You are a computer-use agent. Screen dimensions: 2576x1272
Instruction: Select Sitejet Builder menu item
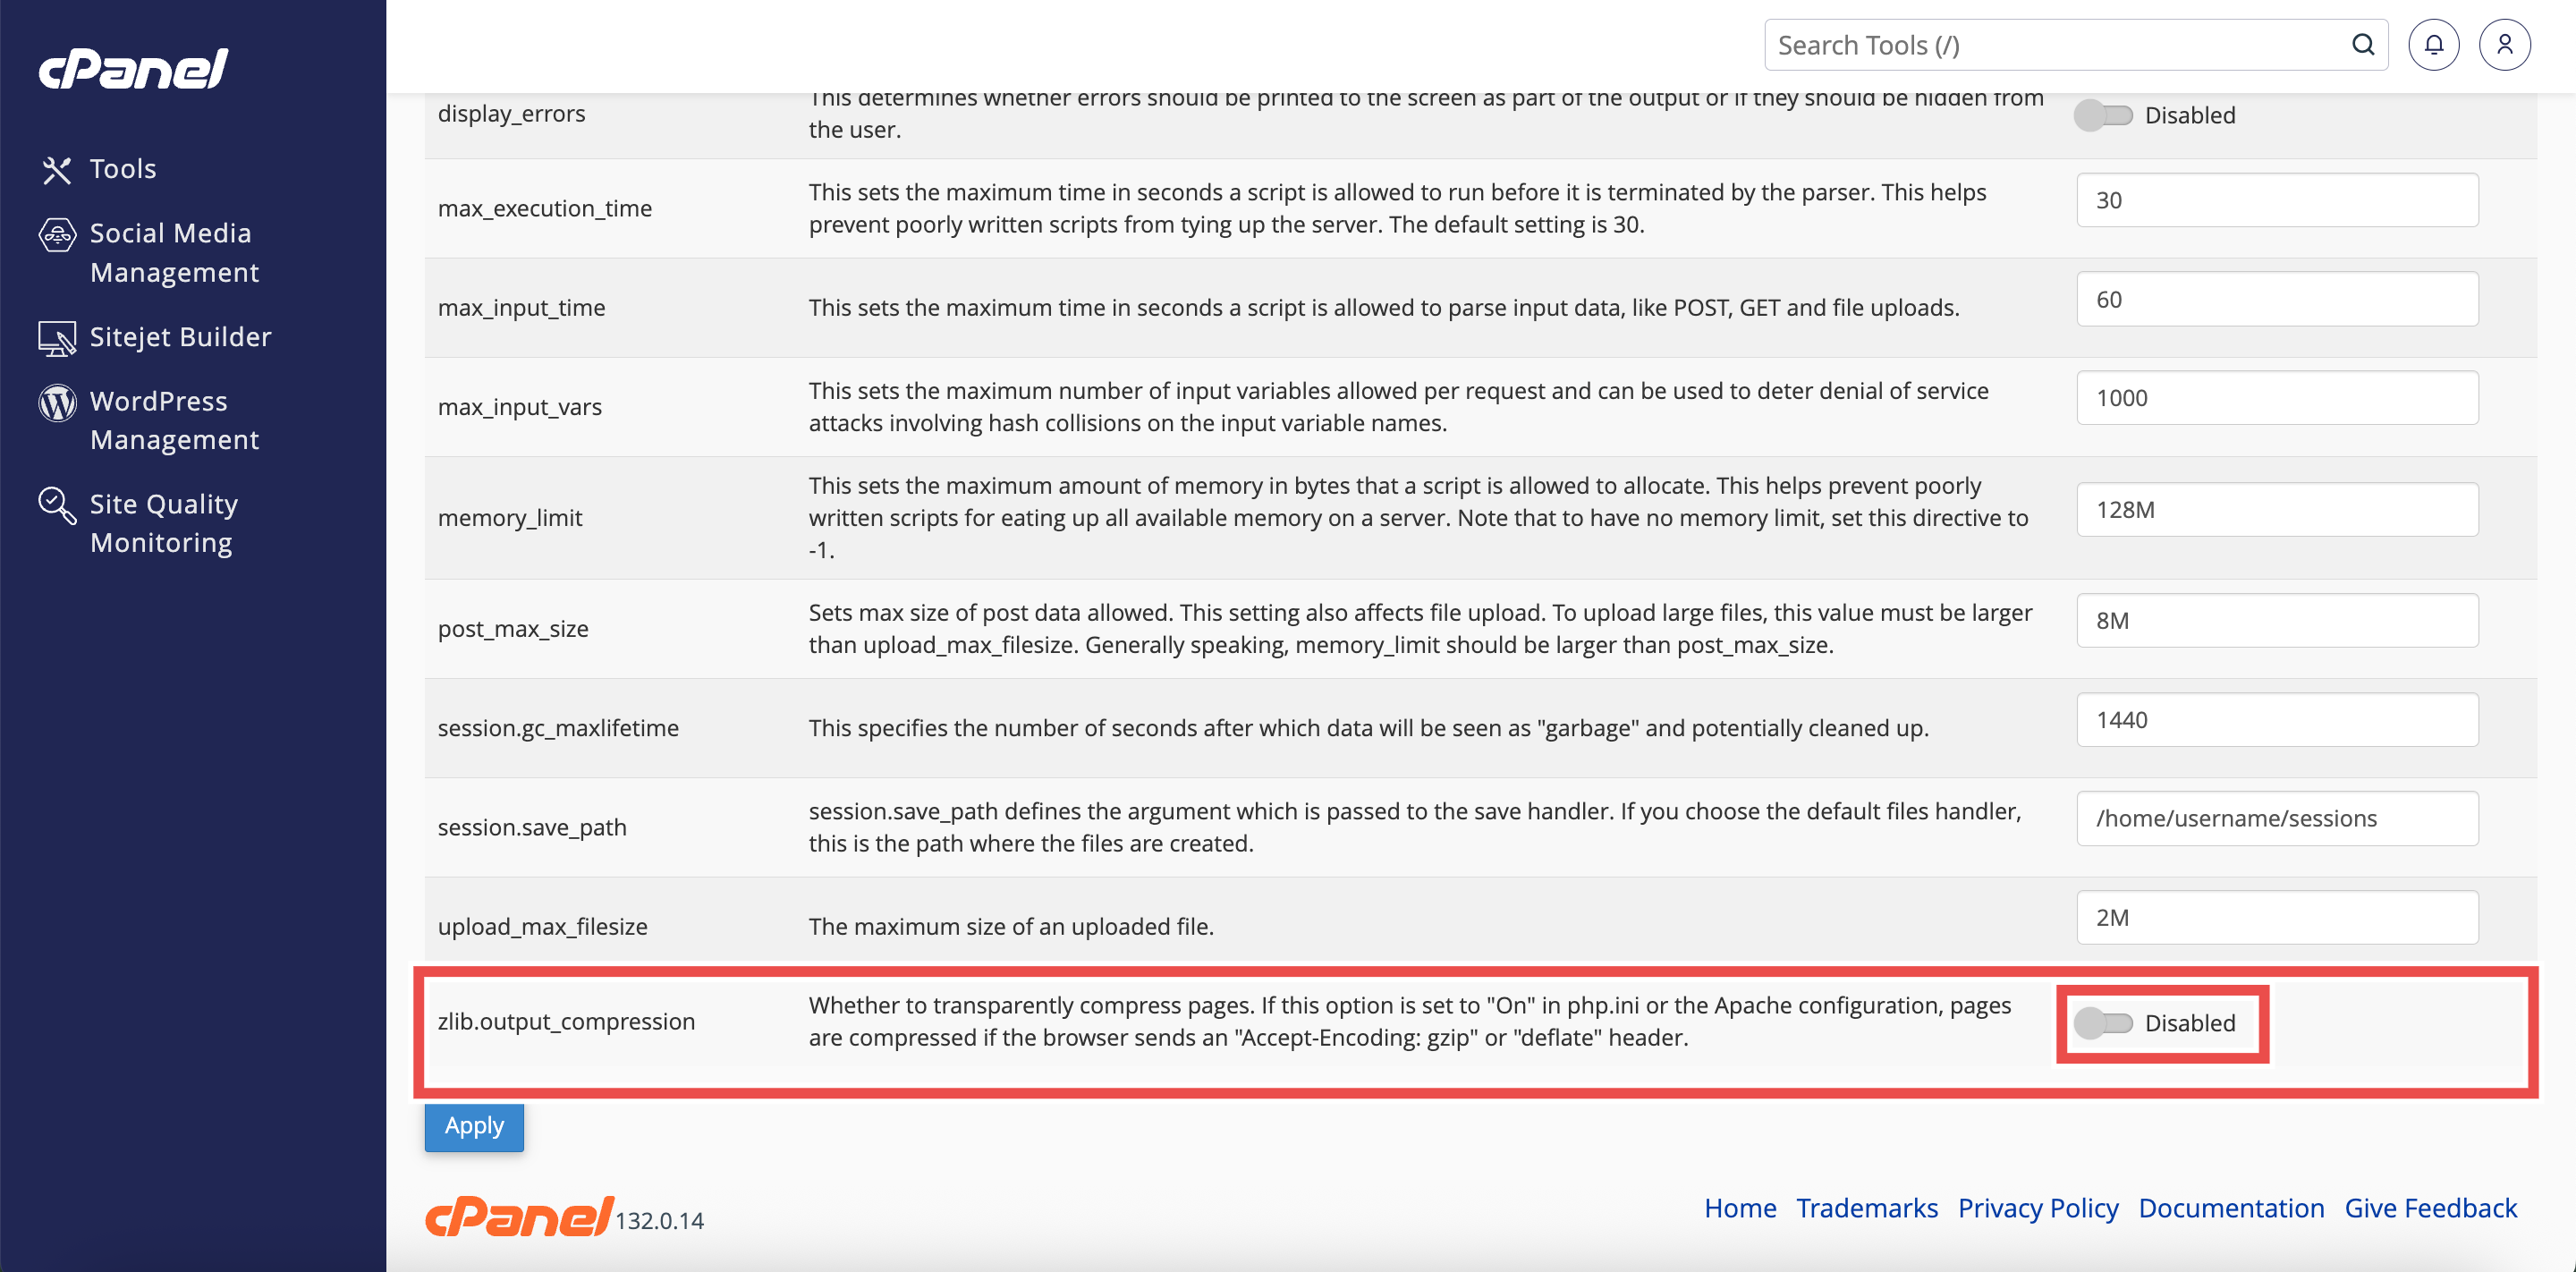tap(180, 337)
